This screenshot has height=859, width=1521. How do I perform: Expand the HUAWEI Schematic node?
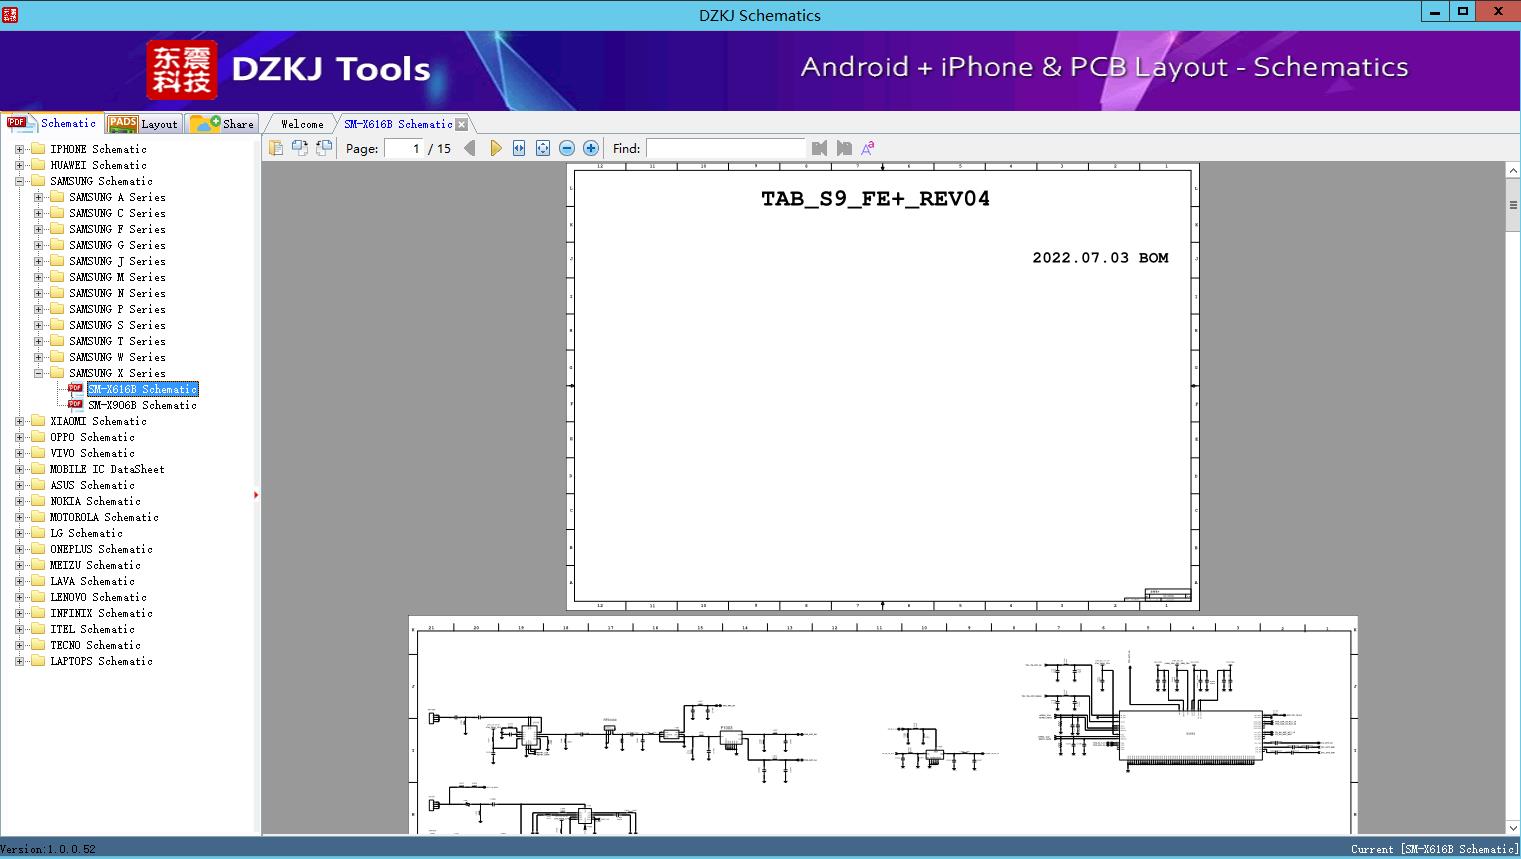coord(19,165)
